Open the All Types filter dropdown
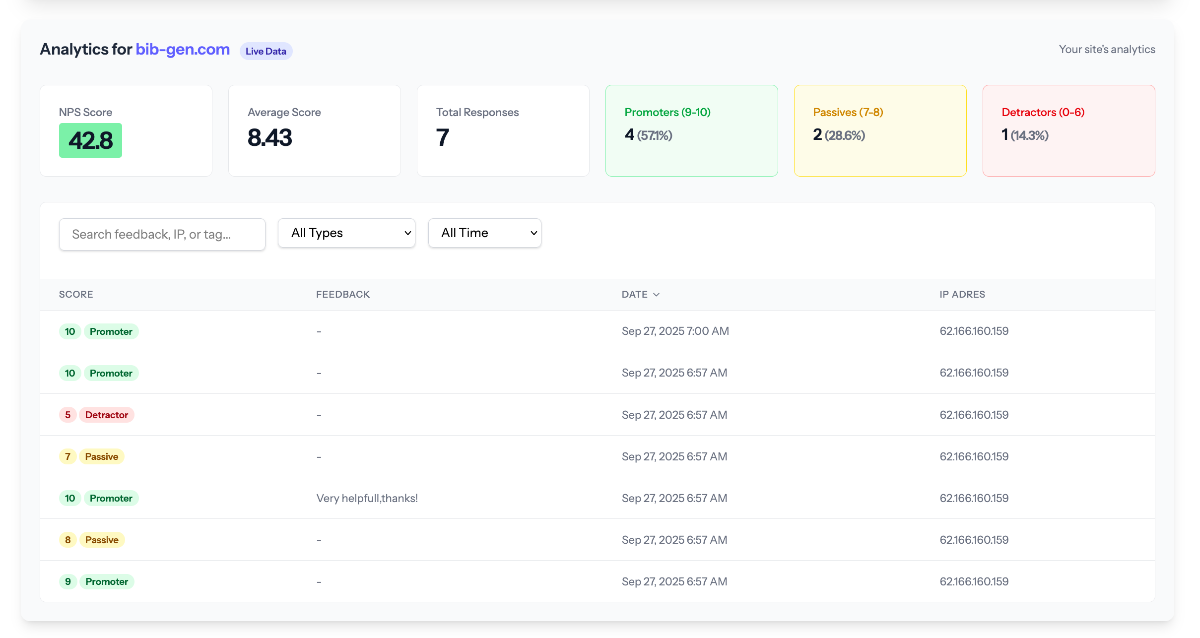The image size is (1200, 638). (x=346, y=233)
